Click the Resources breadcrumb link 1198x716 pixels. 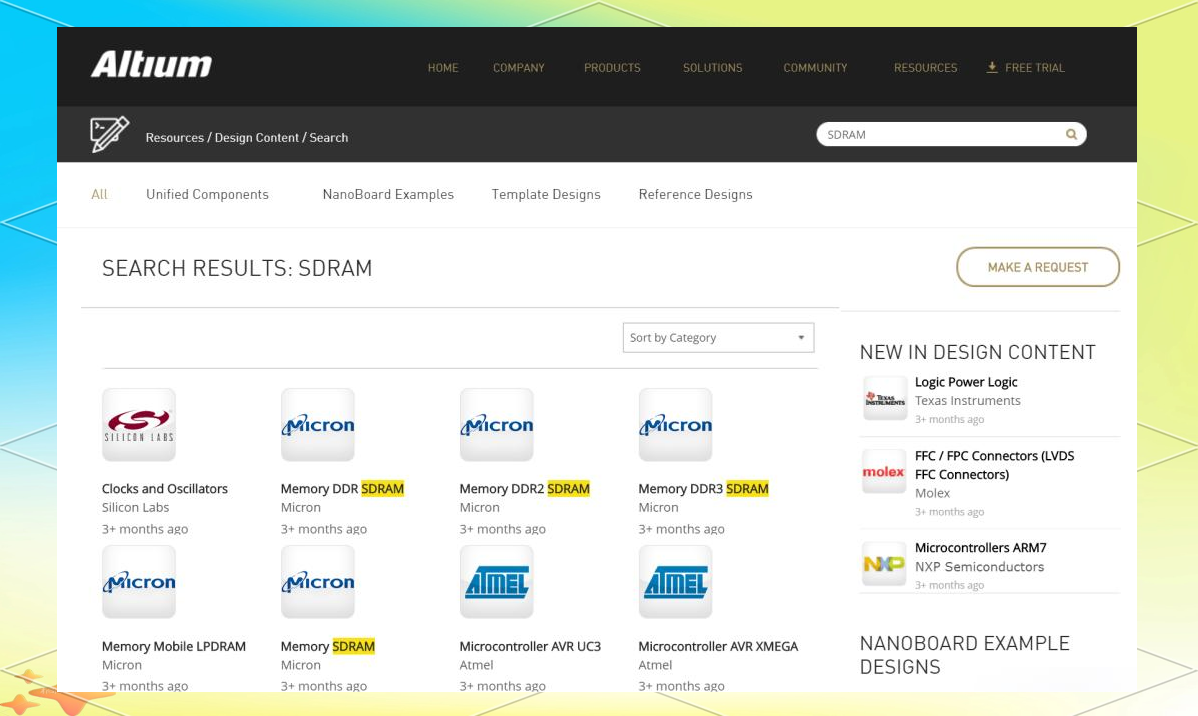click(174, 138)
